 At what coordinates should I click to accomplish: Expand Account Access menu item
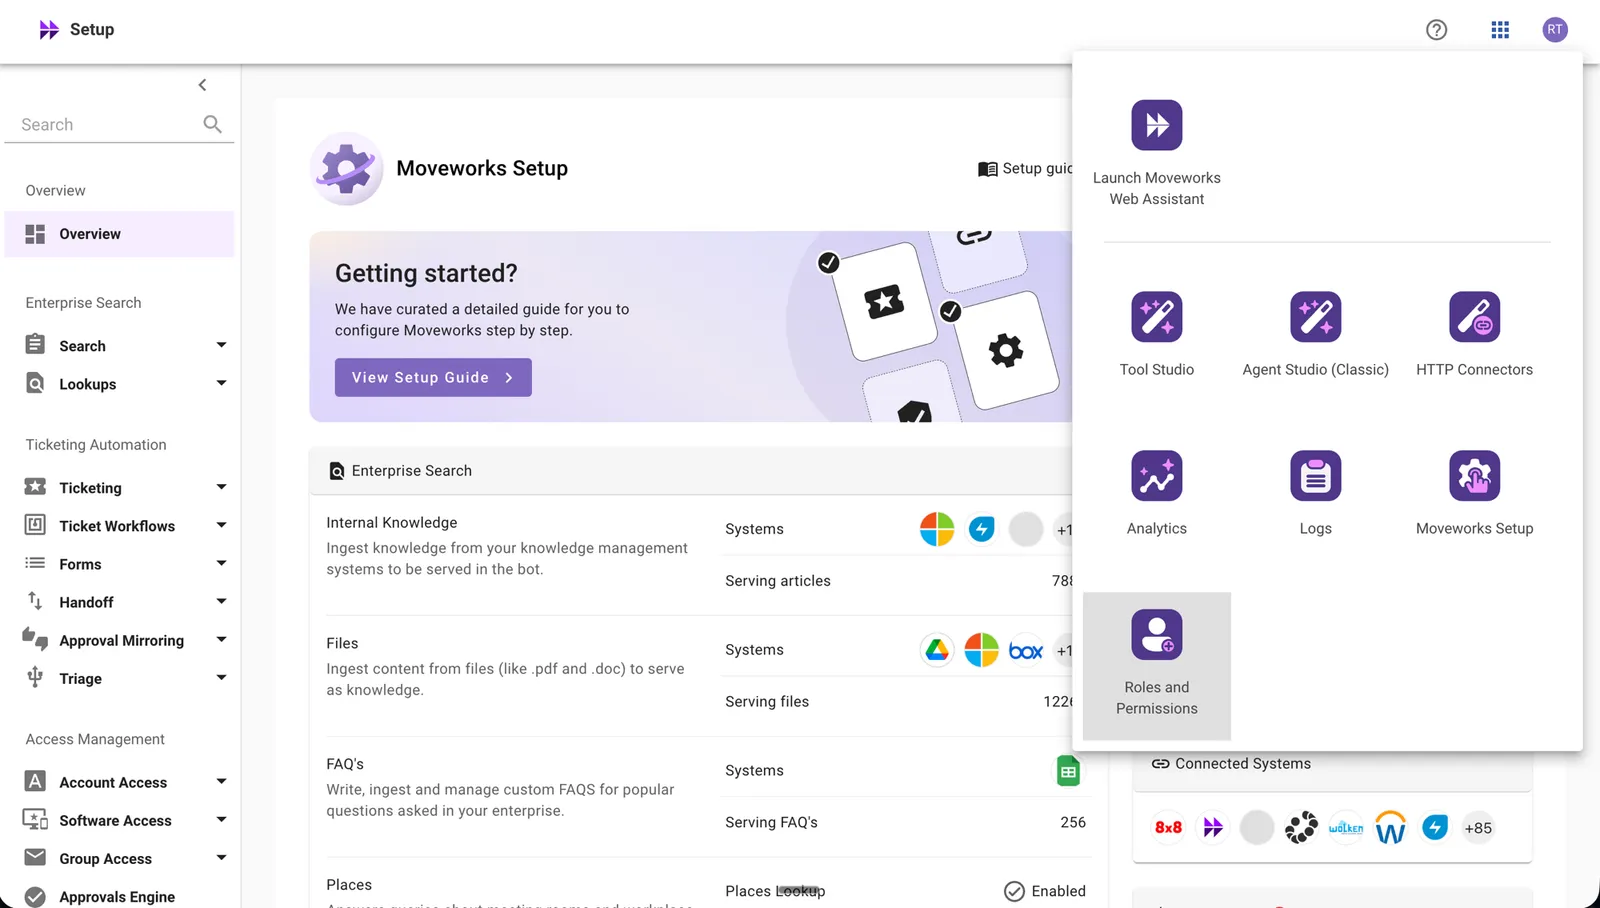coord(222,782)
